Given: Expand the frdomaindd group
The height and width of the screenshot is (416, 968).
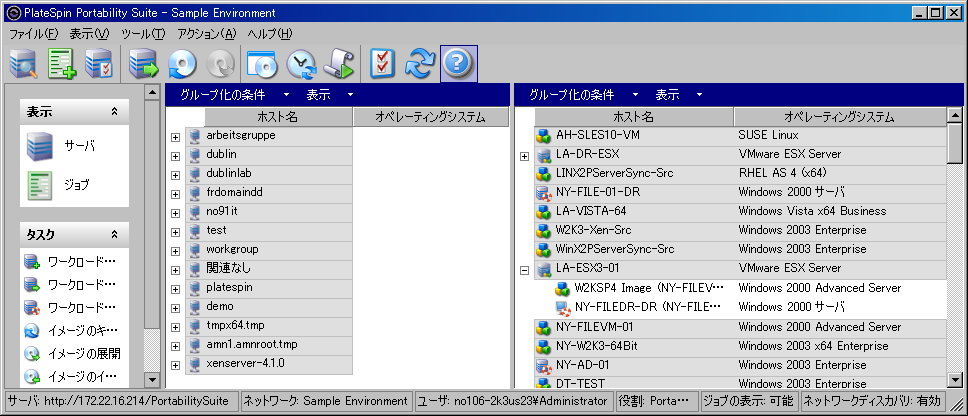Looking at the screenshot, I should (176, 194).
